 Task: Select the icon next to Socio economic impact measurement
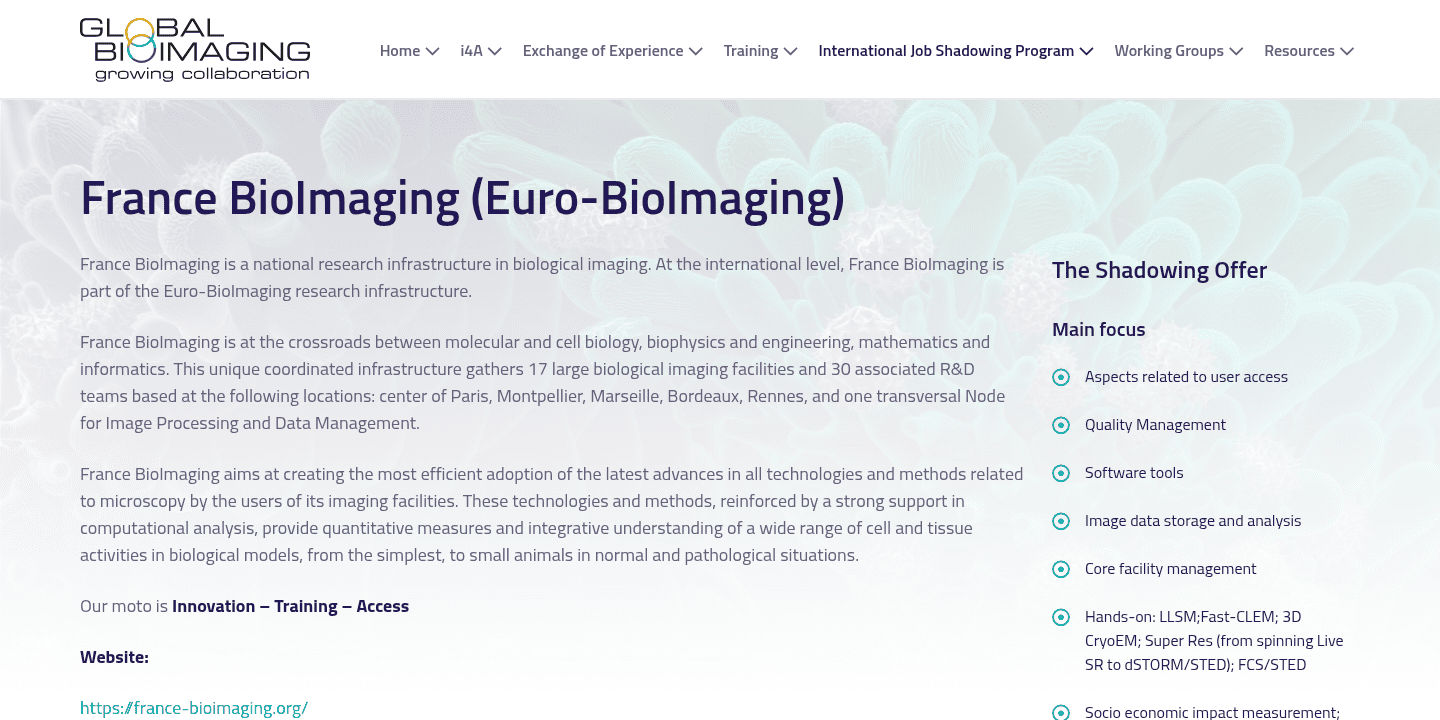click(1060, 712)
